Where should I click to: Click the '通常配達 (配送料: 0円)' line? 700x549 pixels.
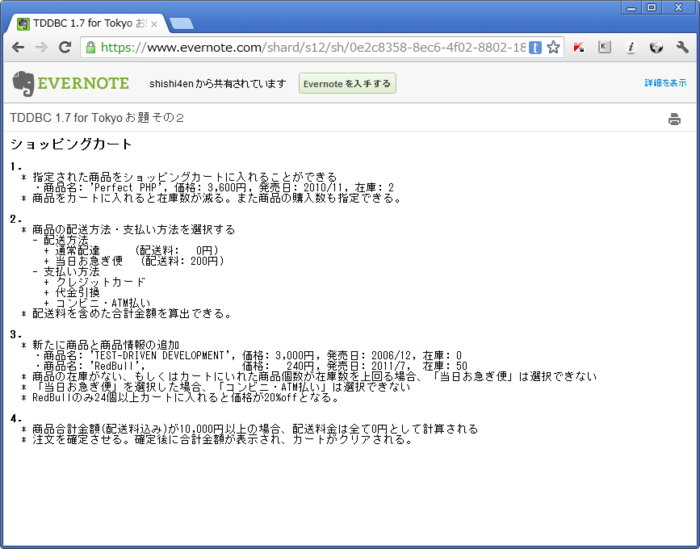[131, 250]
